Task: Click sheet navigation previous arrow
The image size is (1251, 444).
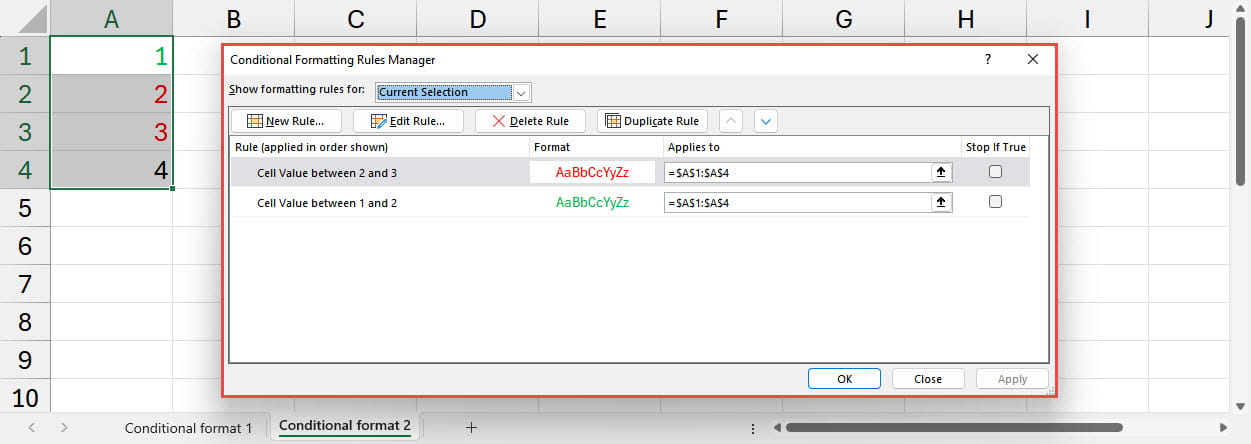Action: [32, 427]
